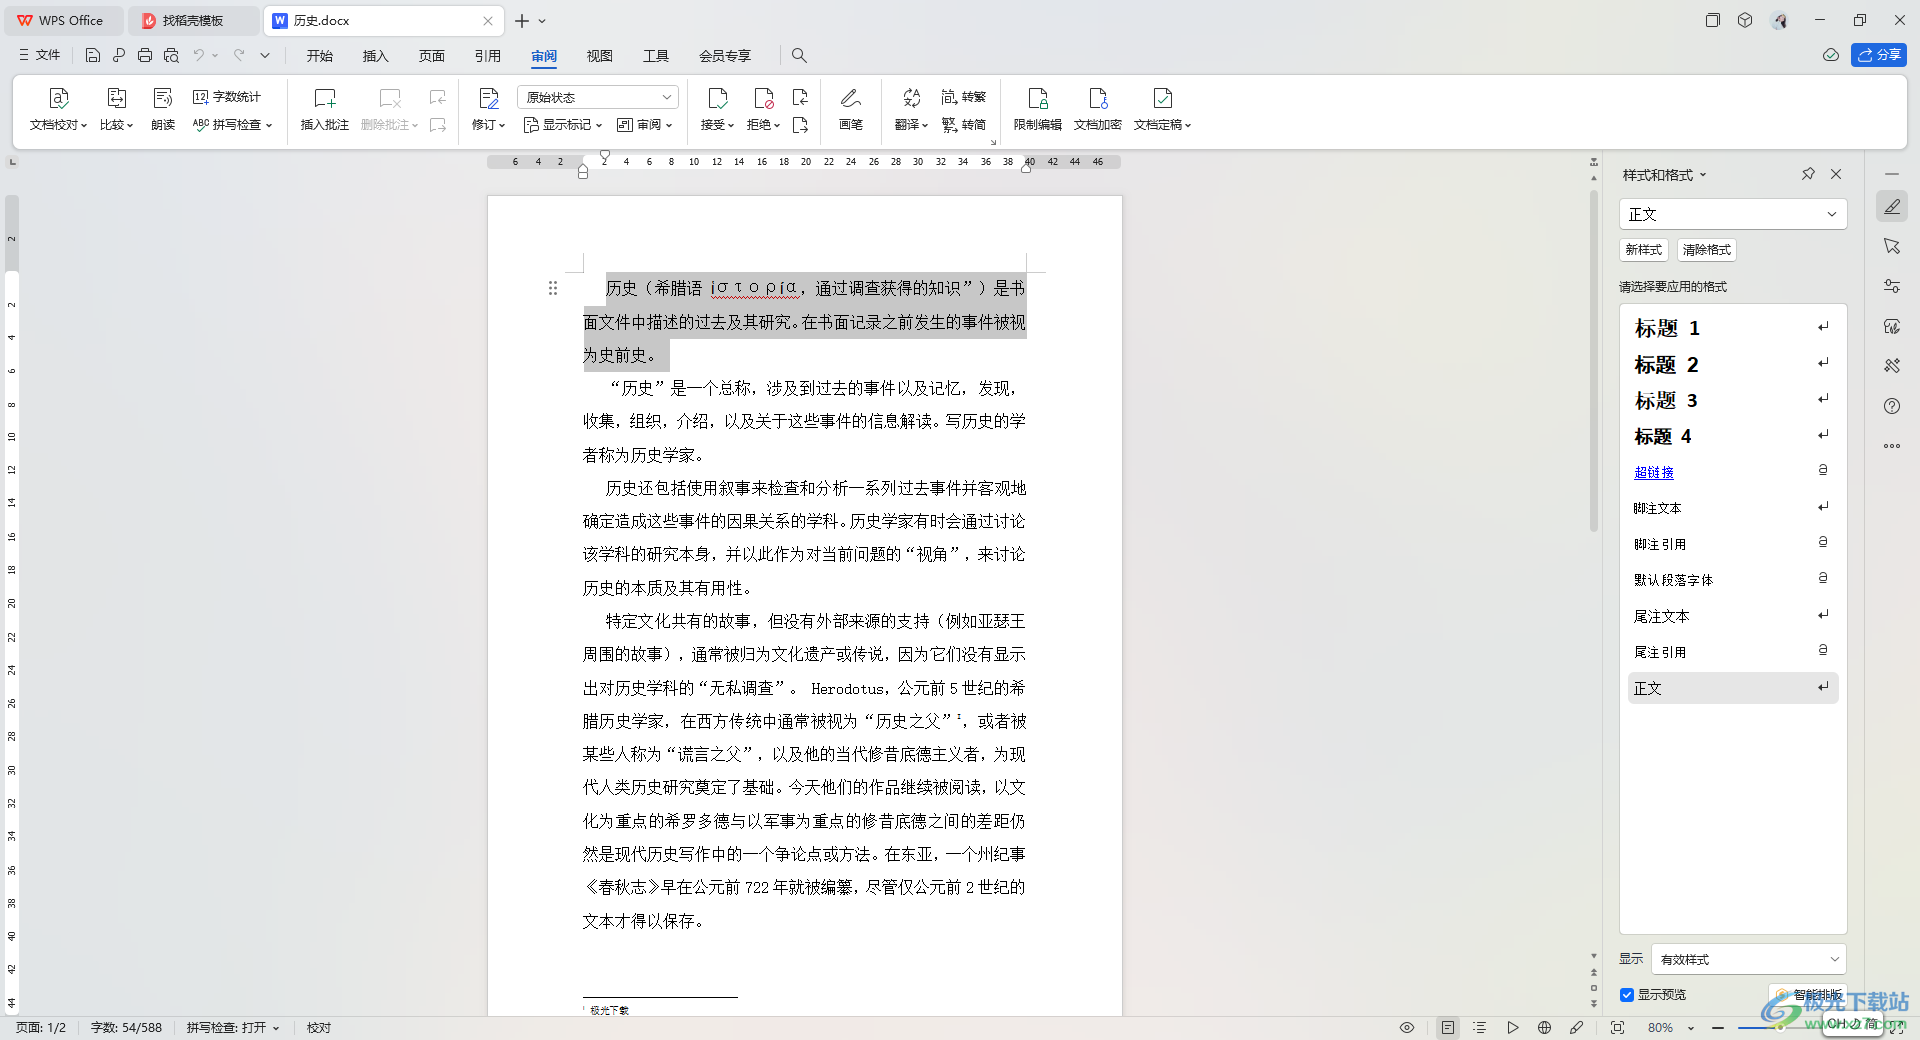Convert text with 转繁
1920x1040 pixels.
pyautogui.click(x=964, y=97)
